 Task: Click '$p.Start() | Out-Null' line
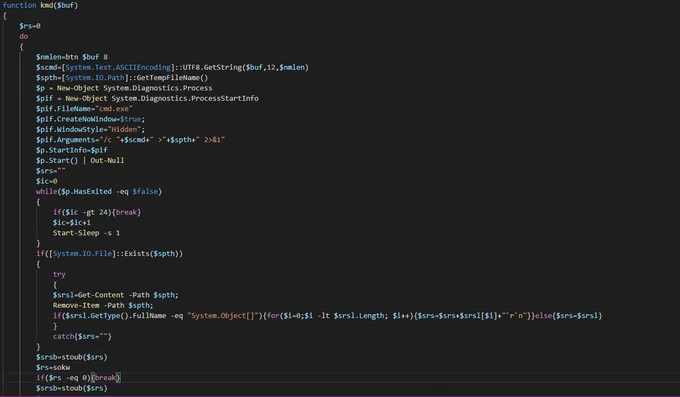coord(80,161)
